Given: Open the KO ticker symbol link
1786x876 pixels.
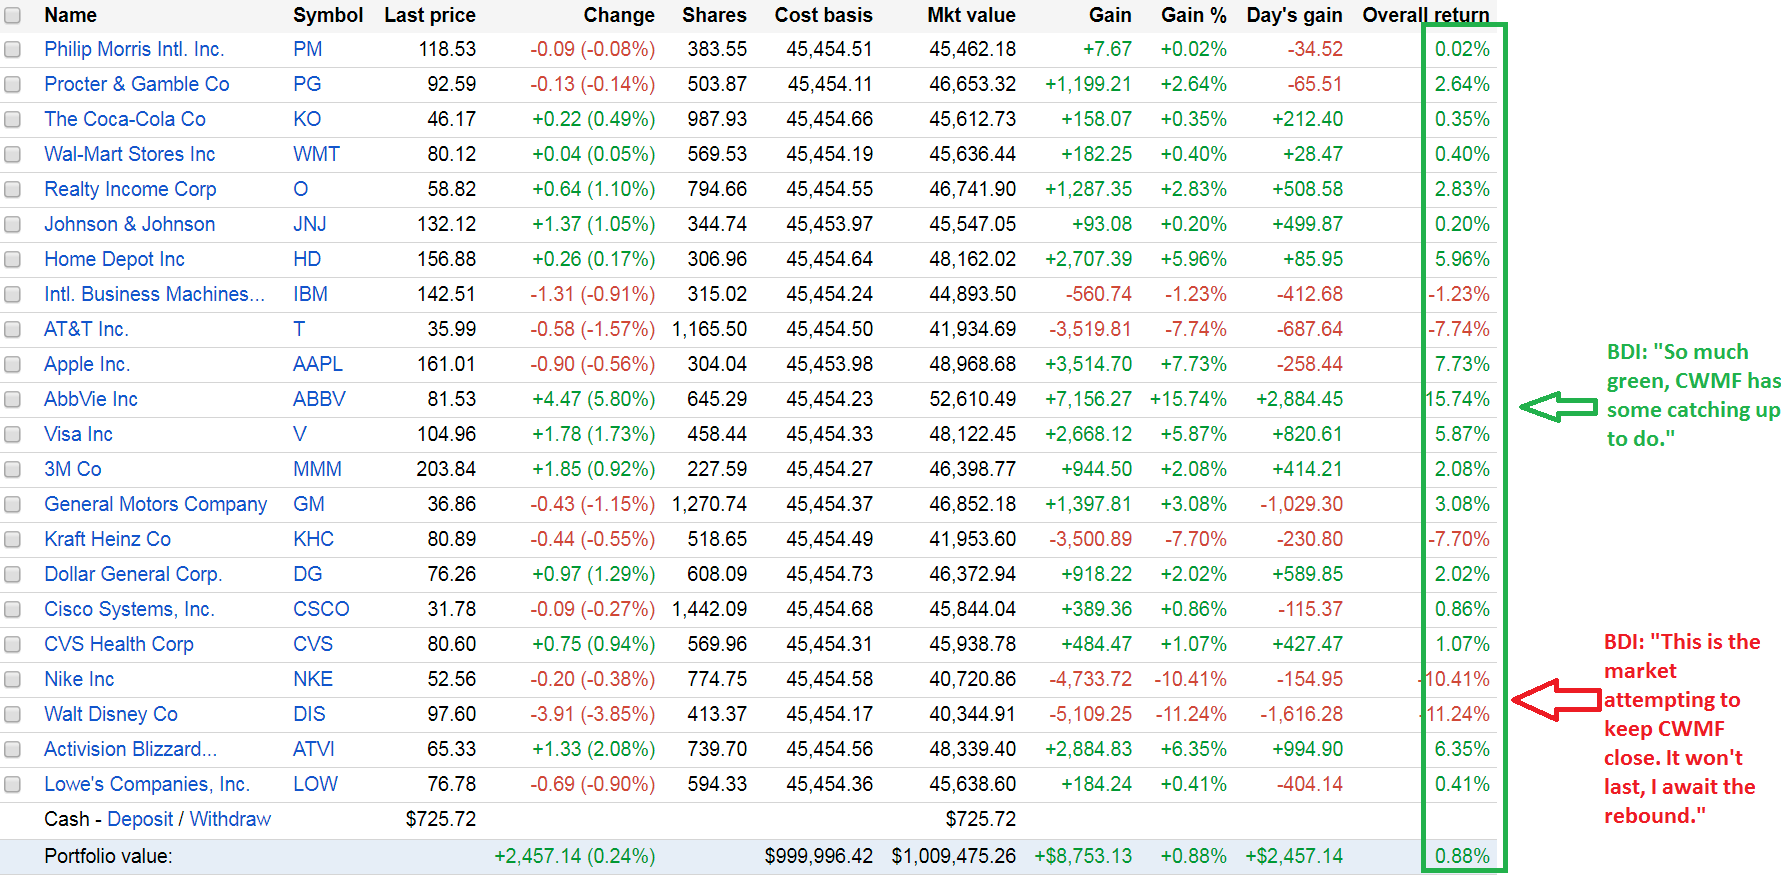Looking at the screenshot, I should 307,119.
